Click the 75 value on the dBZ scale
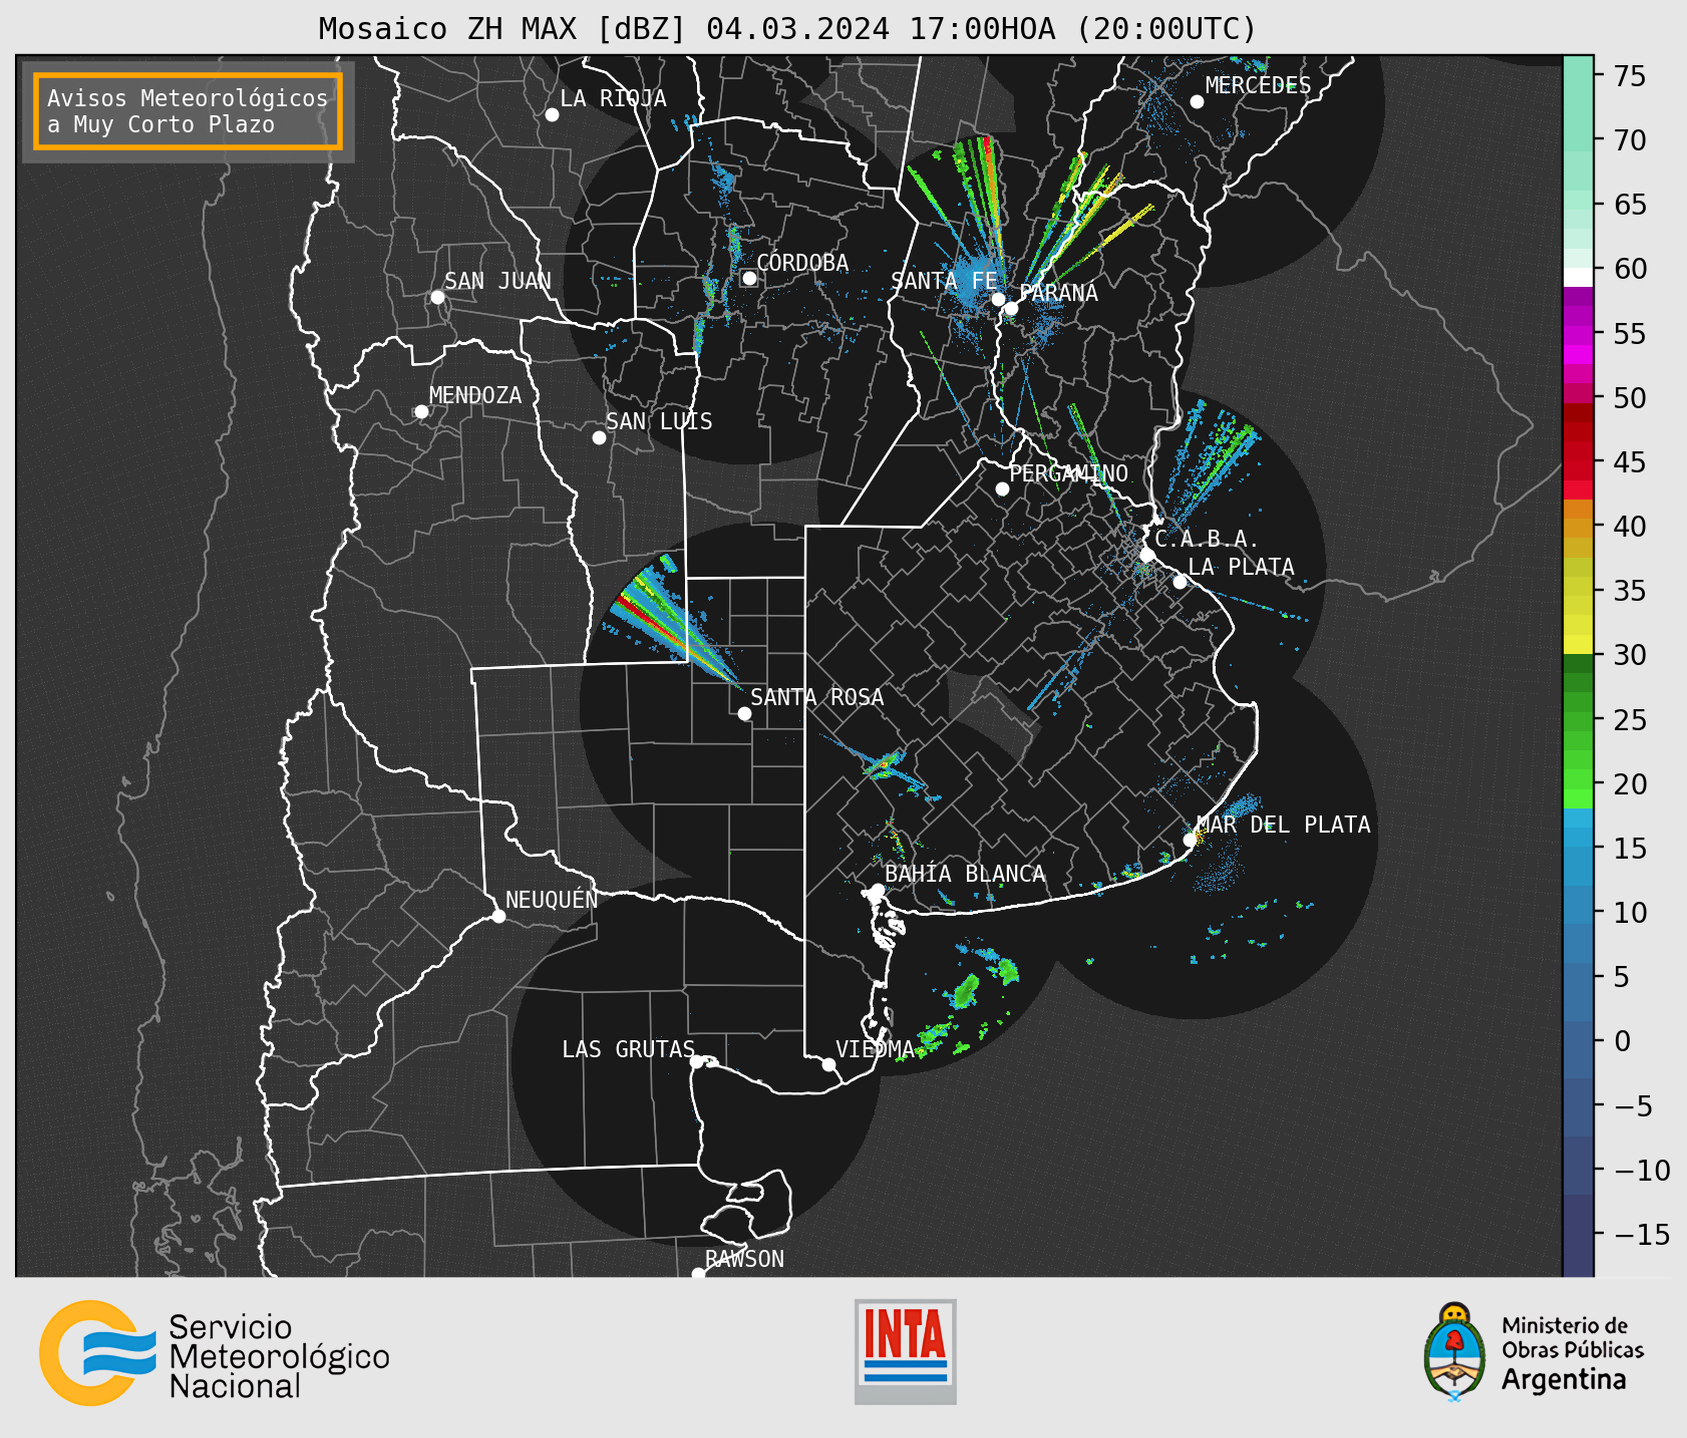Image resolution: width=1687 pixels, height=1438 pixels. click(1629, 76)
